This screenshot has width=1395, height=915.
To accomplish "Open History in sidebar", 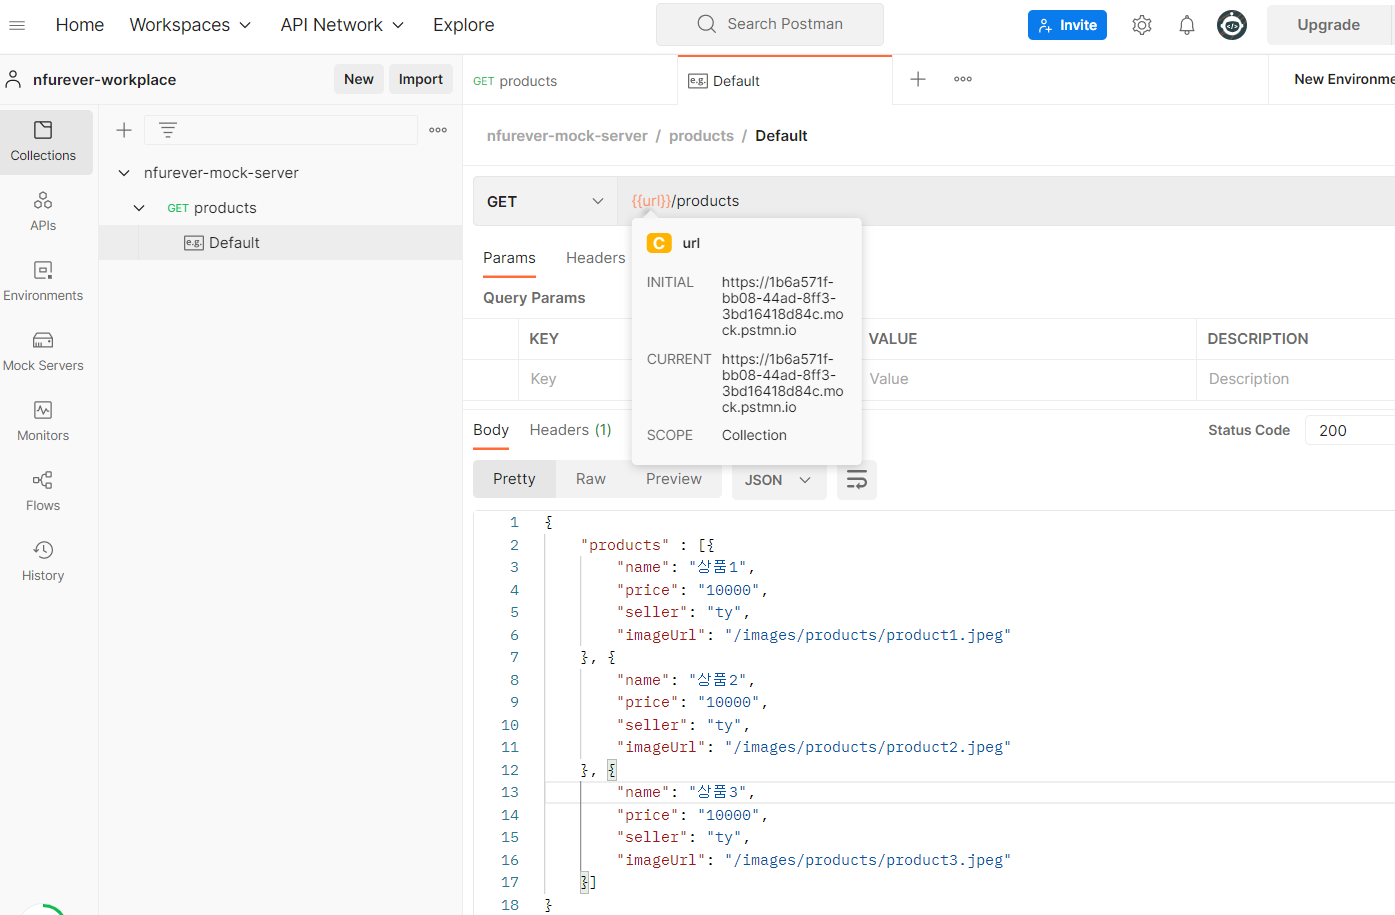I will [x=43, y=562].
